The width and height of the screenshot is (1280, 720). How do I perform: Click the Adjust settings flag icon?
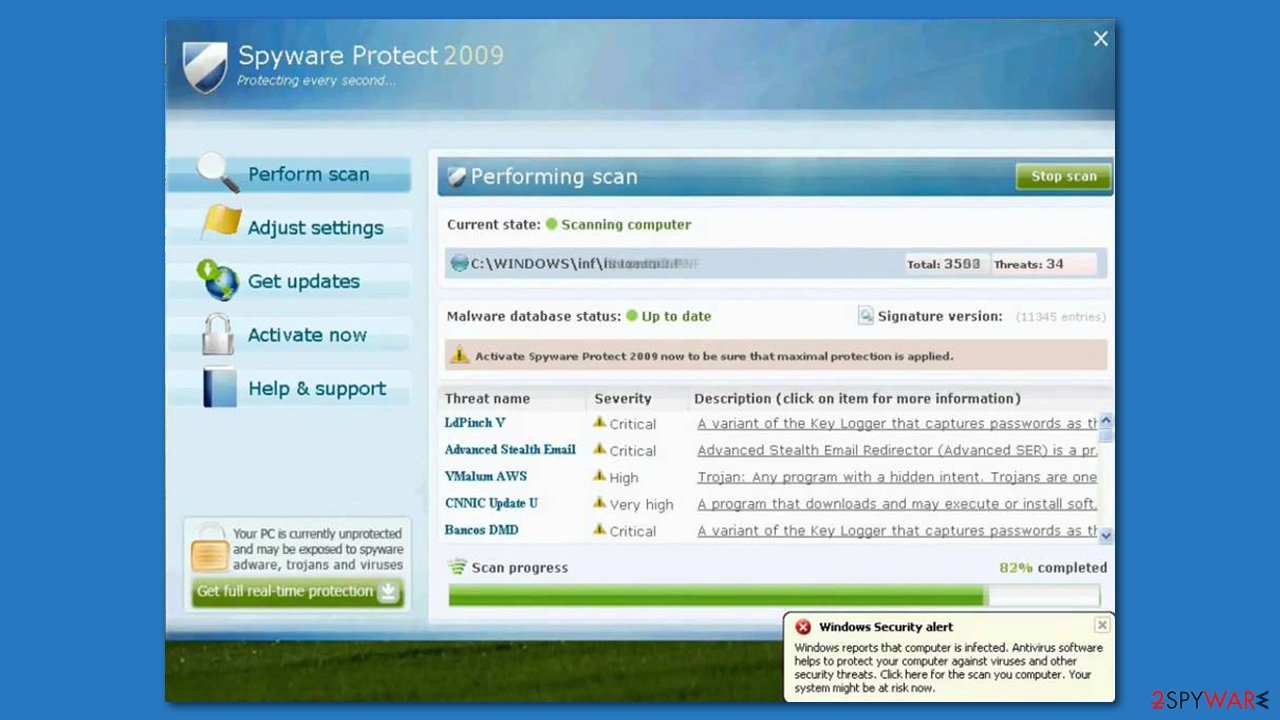[220, 223]
